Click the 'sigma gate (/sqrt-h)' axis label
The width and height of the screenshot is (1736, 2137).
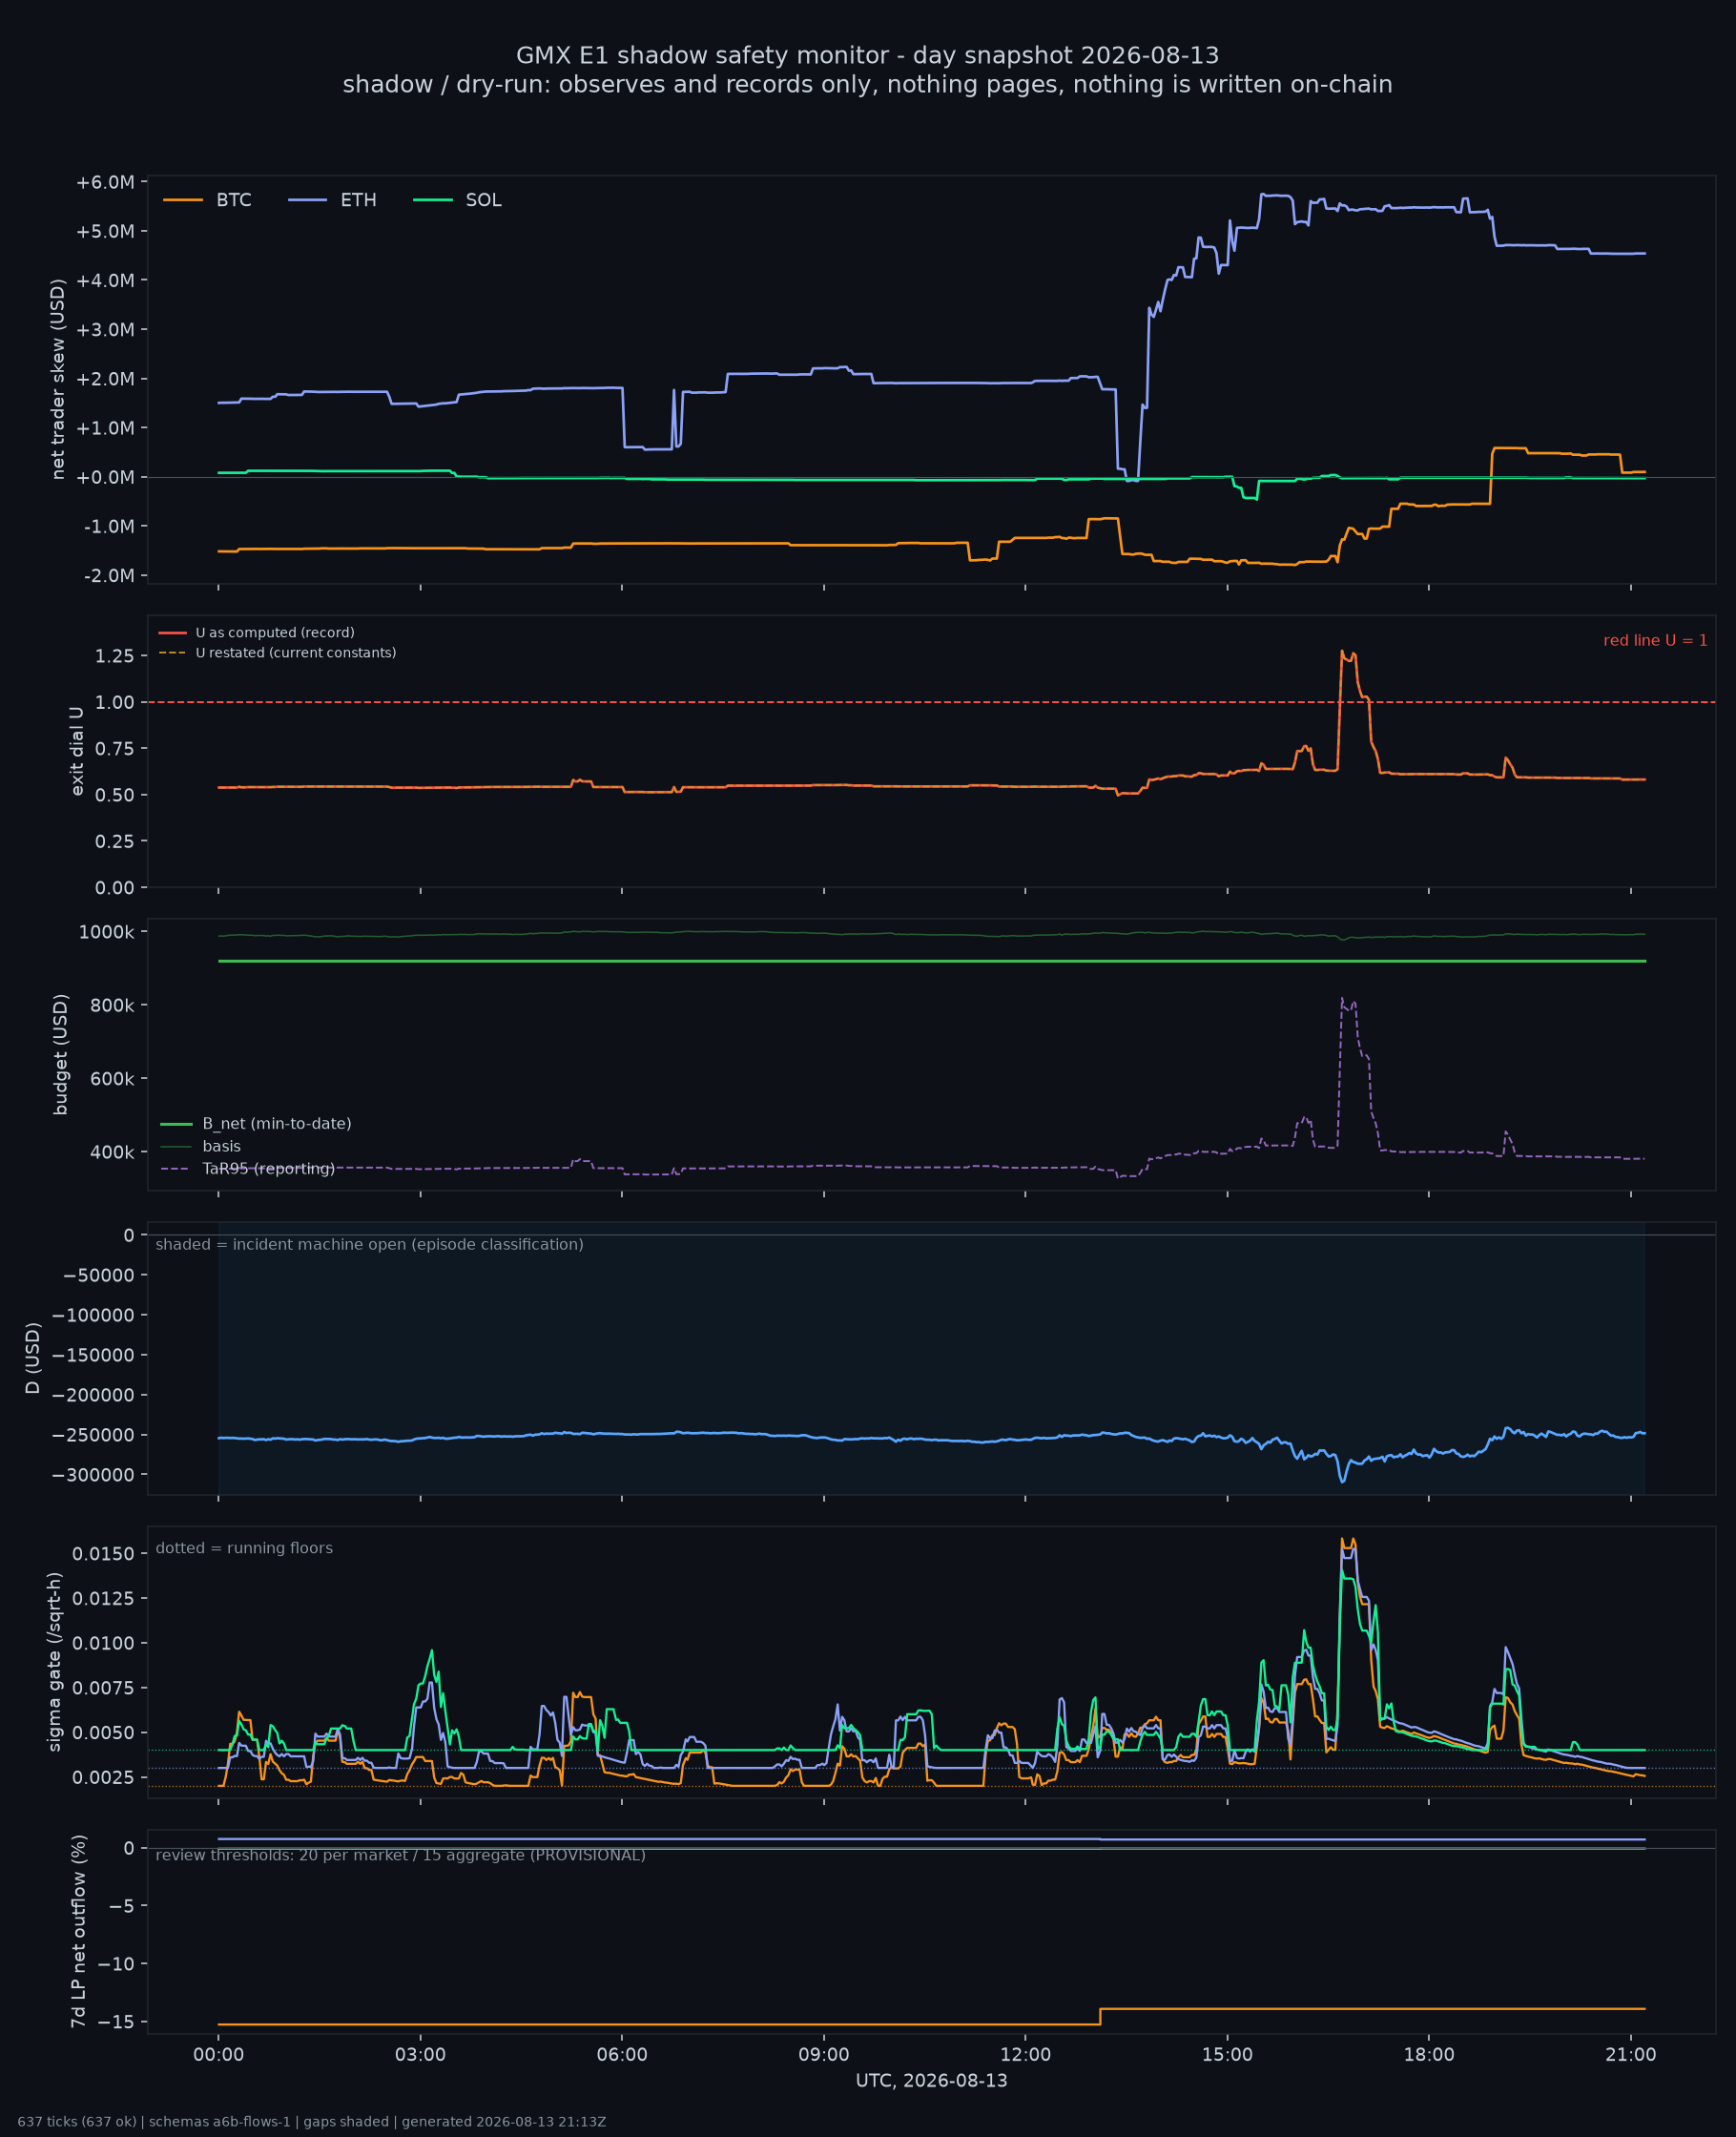click(x=55, y=1662)
